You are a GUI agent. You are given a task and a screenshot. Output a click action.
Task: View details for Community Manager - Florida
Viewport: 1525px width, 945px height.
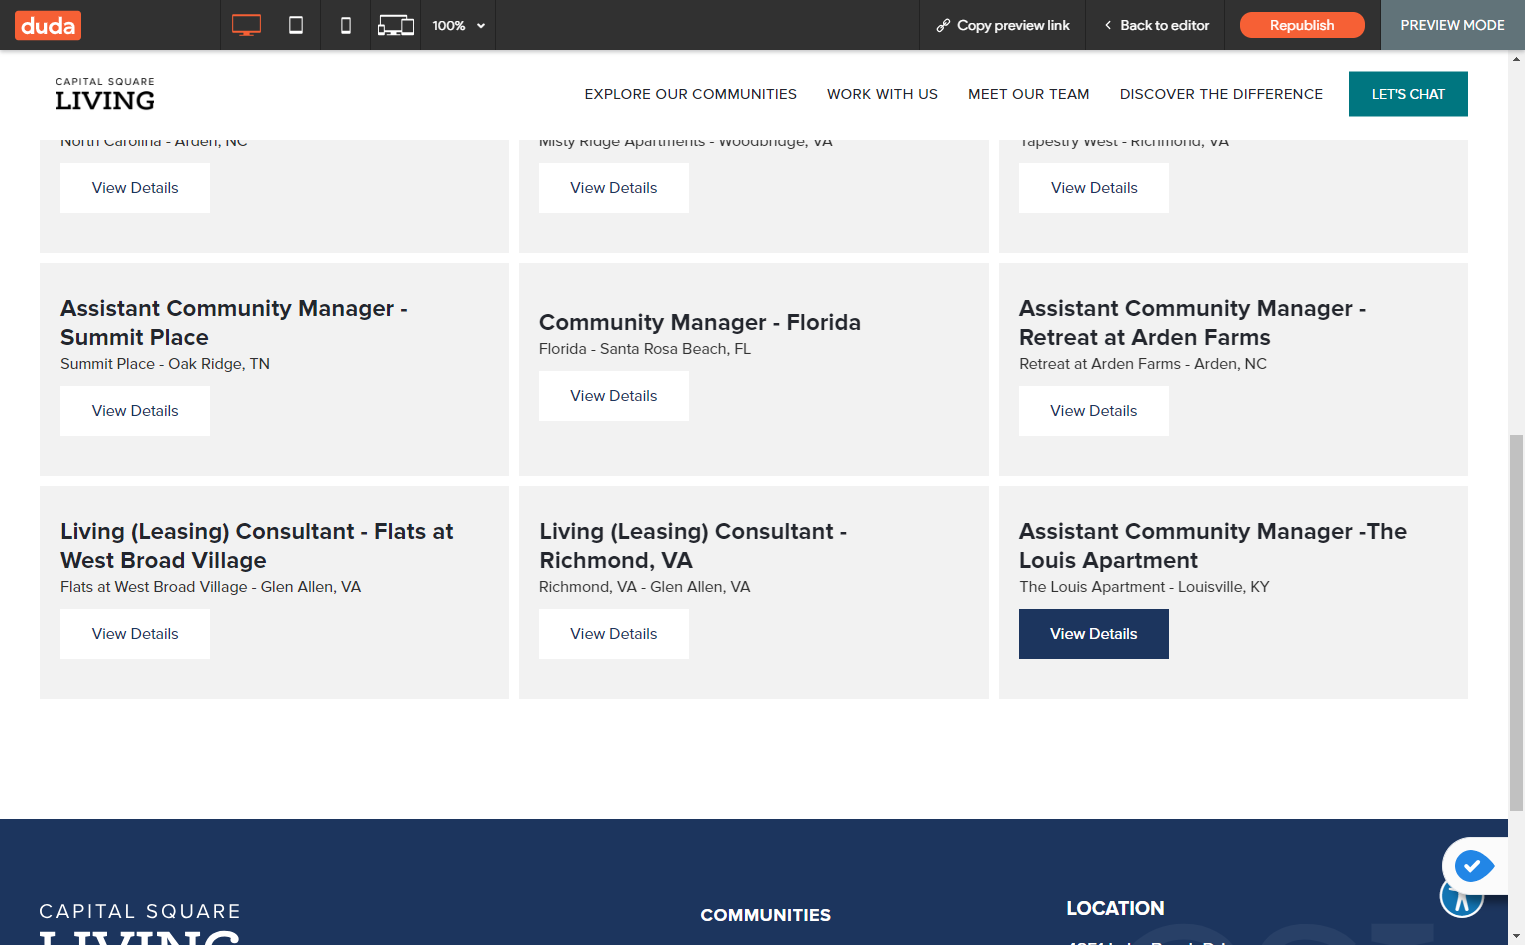click(x=614, y=396)
